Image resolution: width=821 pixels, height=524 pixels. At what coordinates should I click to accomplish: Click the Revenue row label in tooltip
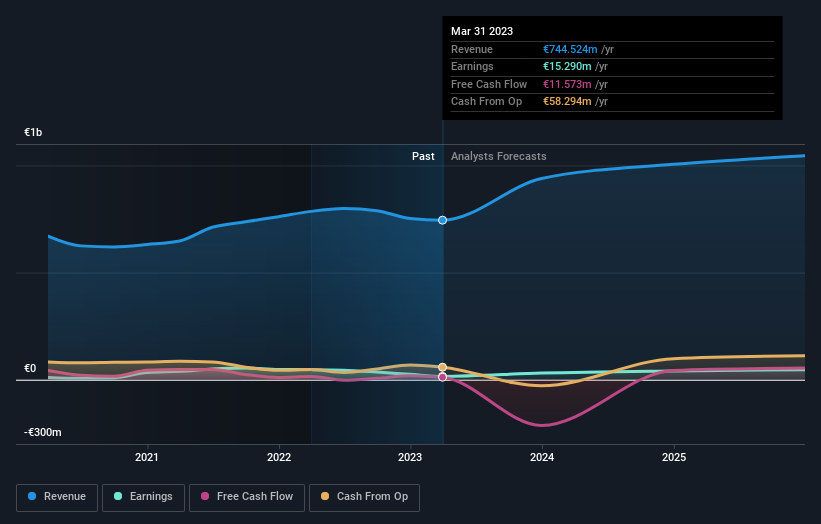472,49
